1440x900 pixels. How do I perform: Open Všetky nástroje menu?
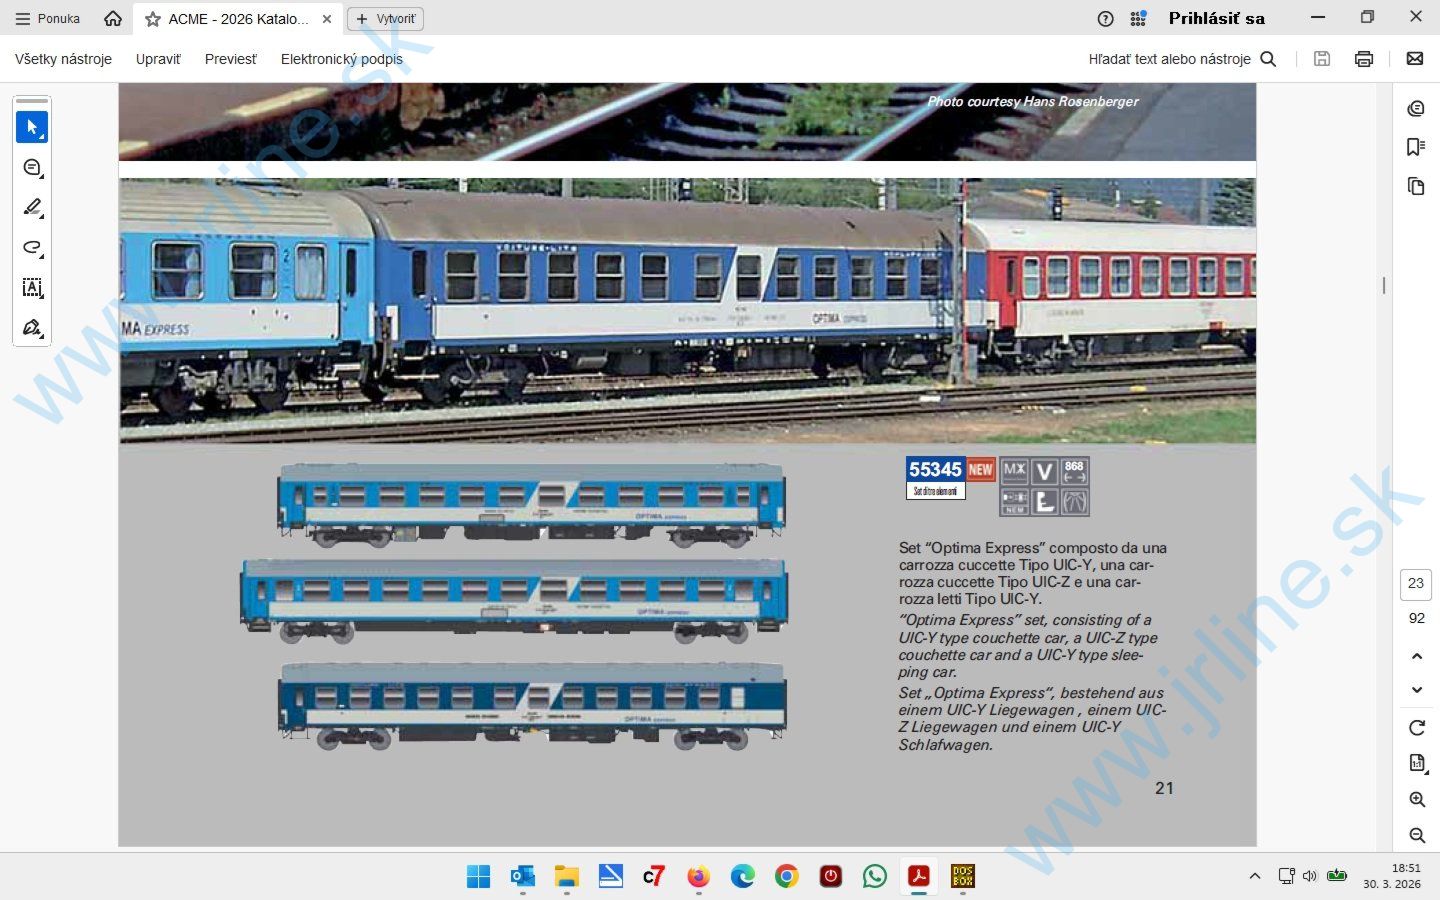click(63, 59)
